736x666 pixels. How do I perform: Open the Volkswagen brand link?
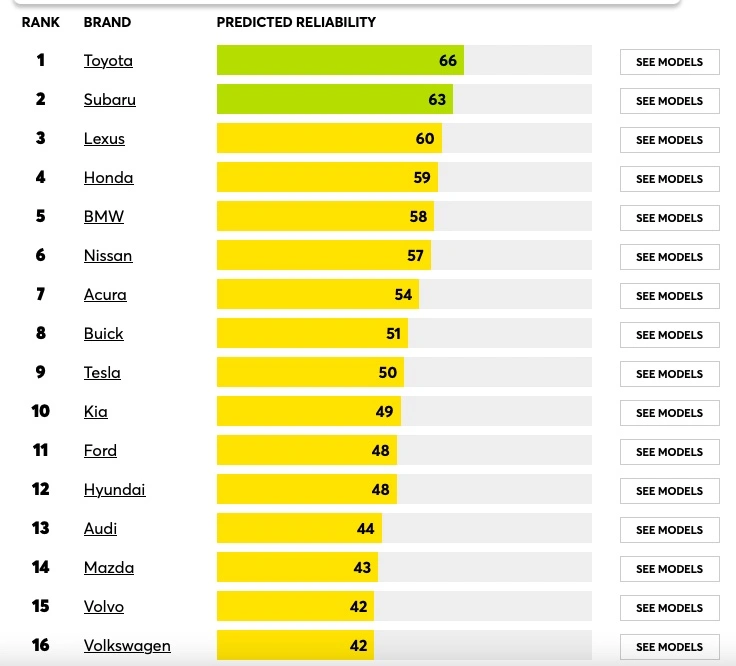coord(127,646)
